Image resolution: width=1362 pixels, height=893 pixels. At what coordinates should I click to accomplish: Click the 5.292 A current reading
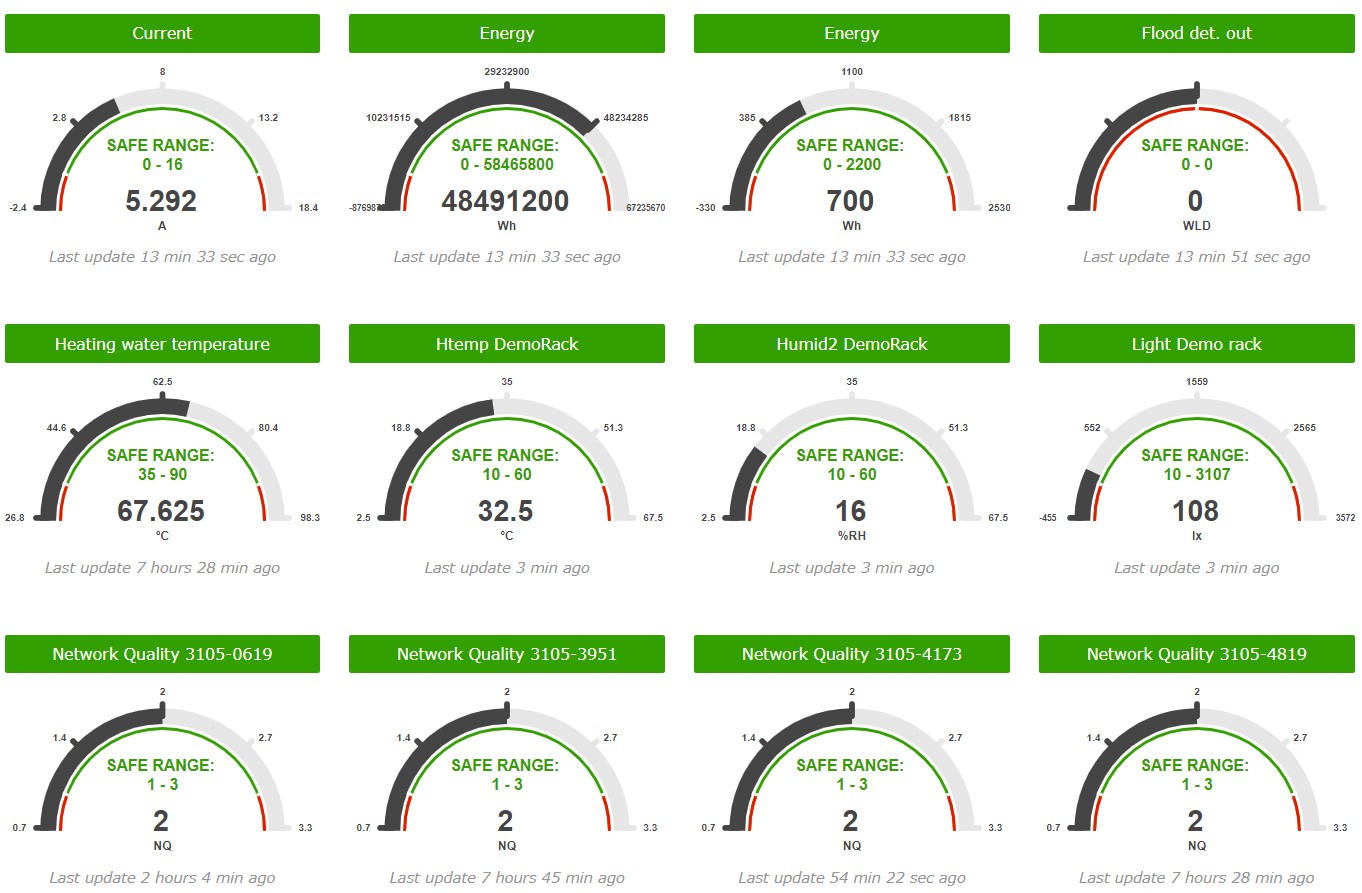point(161,201)
